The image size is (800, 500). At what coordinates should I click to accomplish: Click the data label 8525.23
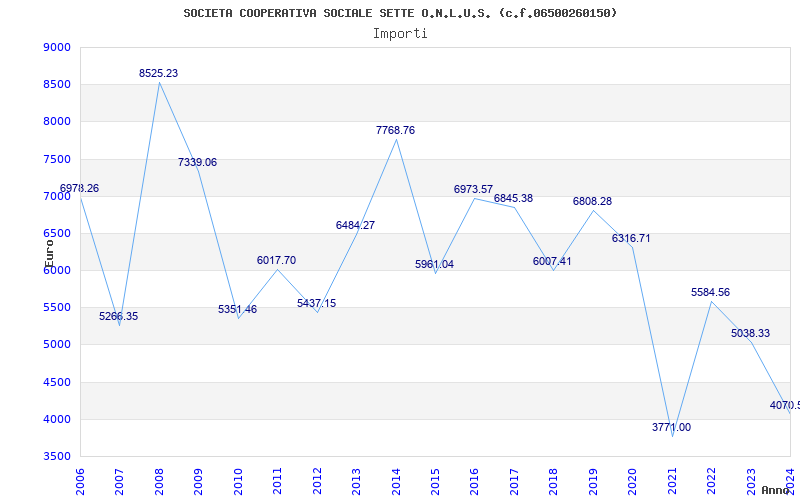159,73
